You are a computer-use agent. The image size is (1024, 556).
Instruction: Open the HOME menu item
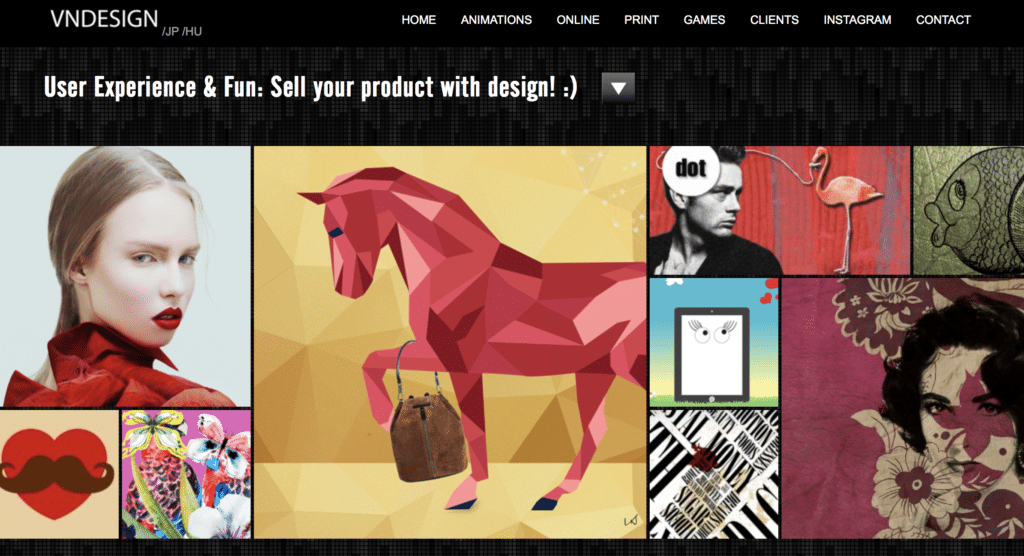(419, 20)
